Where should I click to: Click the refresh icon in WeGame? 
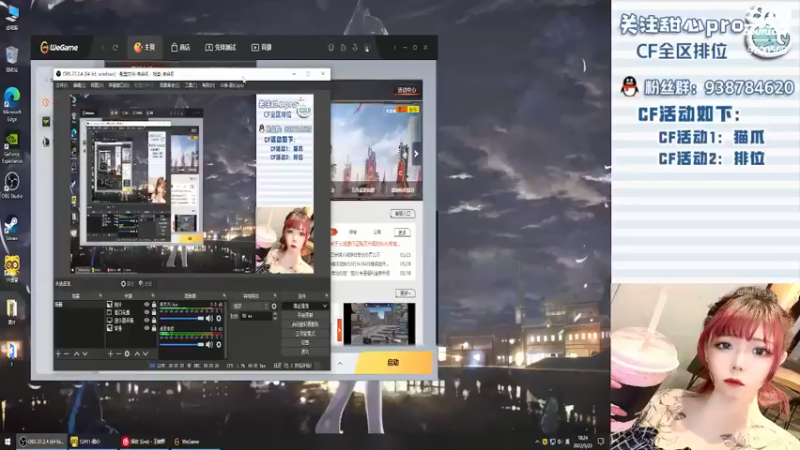115,47
